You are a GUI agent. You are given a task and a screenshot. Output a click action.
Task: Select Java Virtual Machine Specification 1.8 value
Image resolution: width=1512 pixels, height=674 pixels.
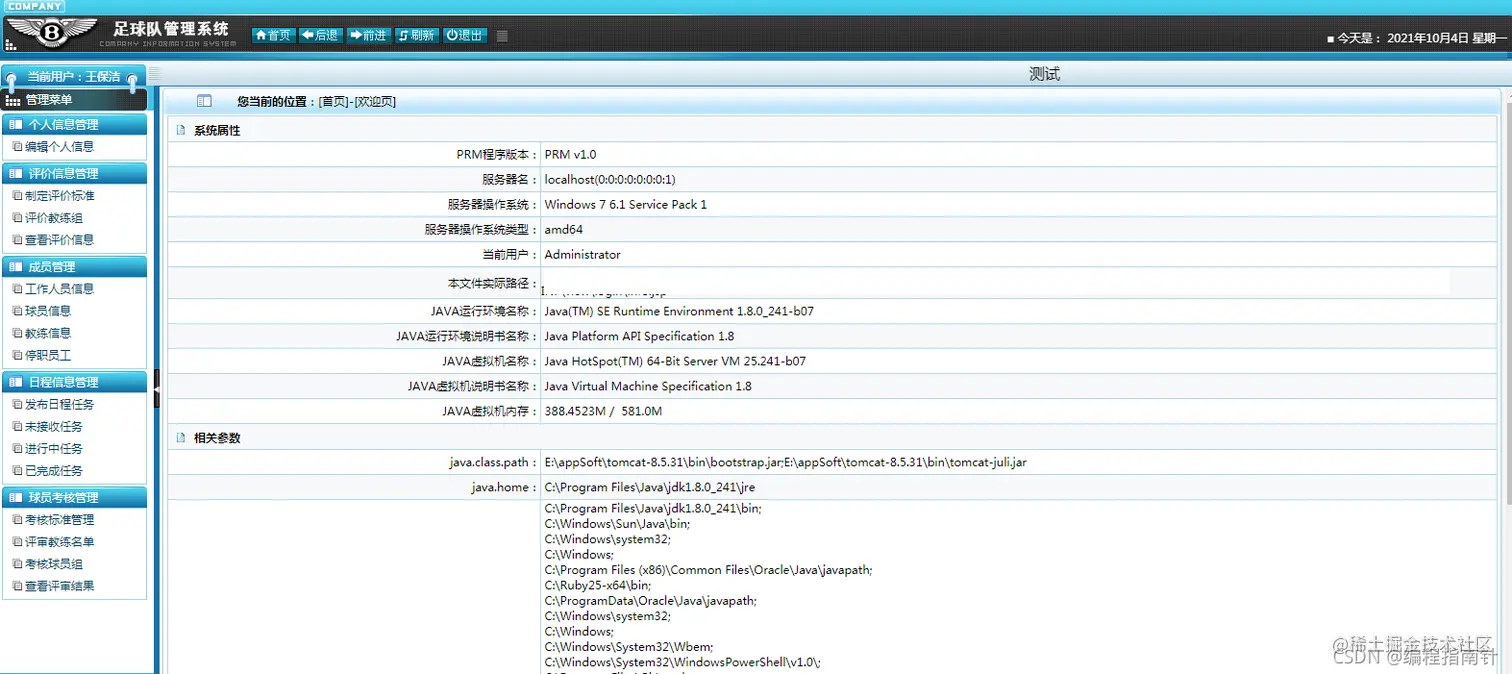coord(648,386)
